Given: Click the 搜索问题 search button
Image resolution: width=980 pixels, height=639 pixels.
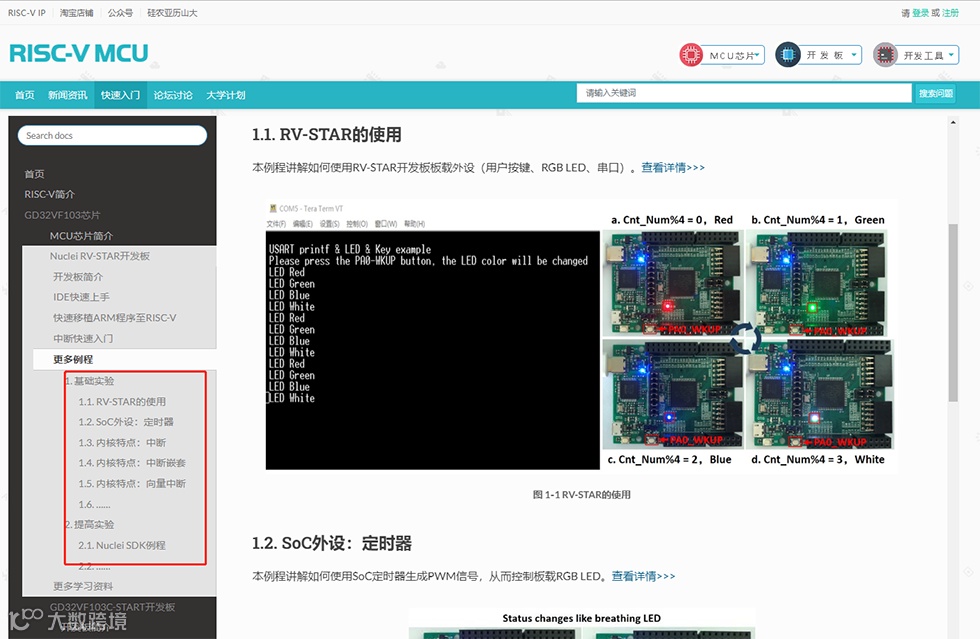Looking at the screenshot, I should 936,93.
